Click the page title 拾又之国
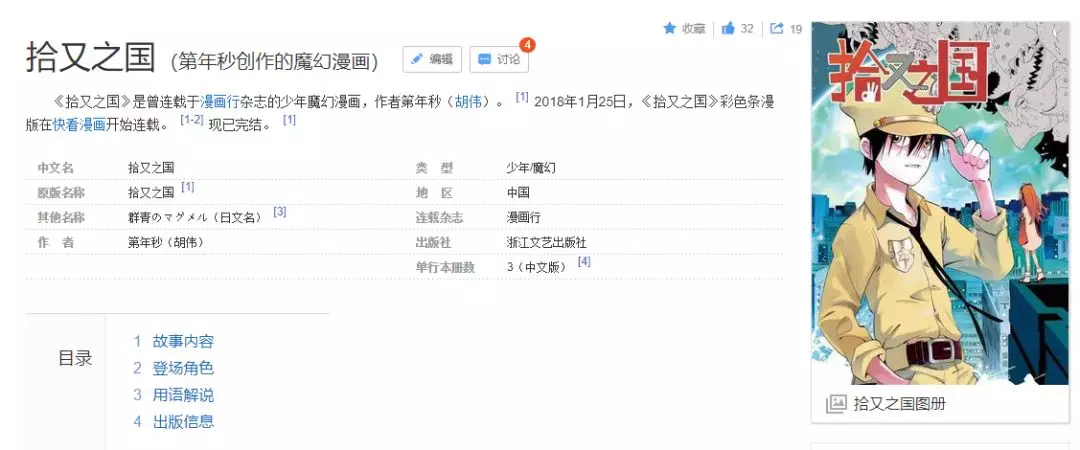This screenshot has height=450, width=1080. [90, 57]
